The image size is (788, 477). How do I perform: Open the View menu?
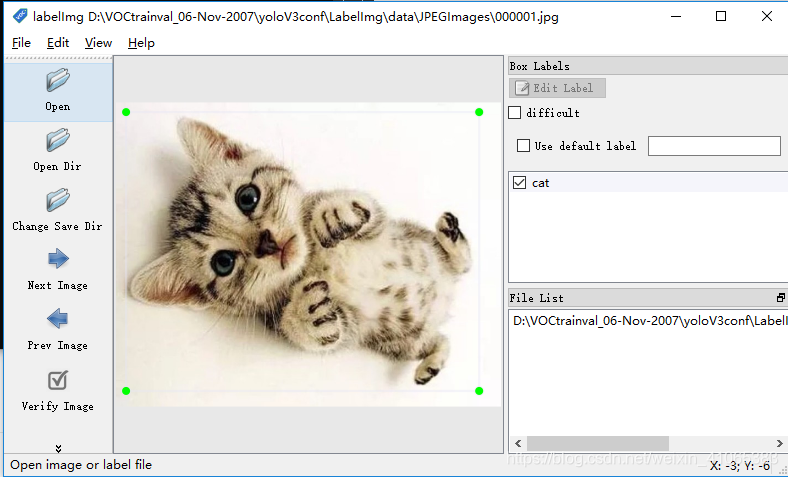(x=98, y=43)
